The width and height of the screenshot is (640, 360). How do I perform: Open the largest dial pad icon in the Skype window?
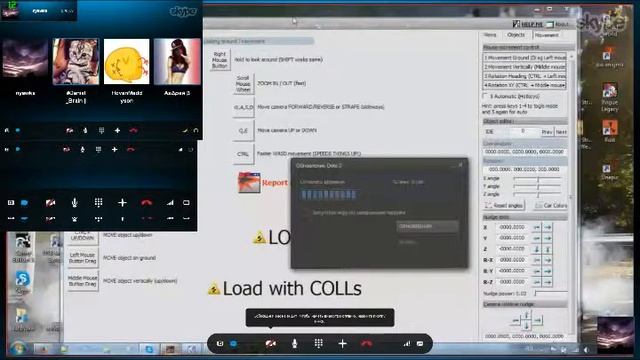[x=98, y=202]
